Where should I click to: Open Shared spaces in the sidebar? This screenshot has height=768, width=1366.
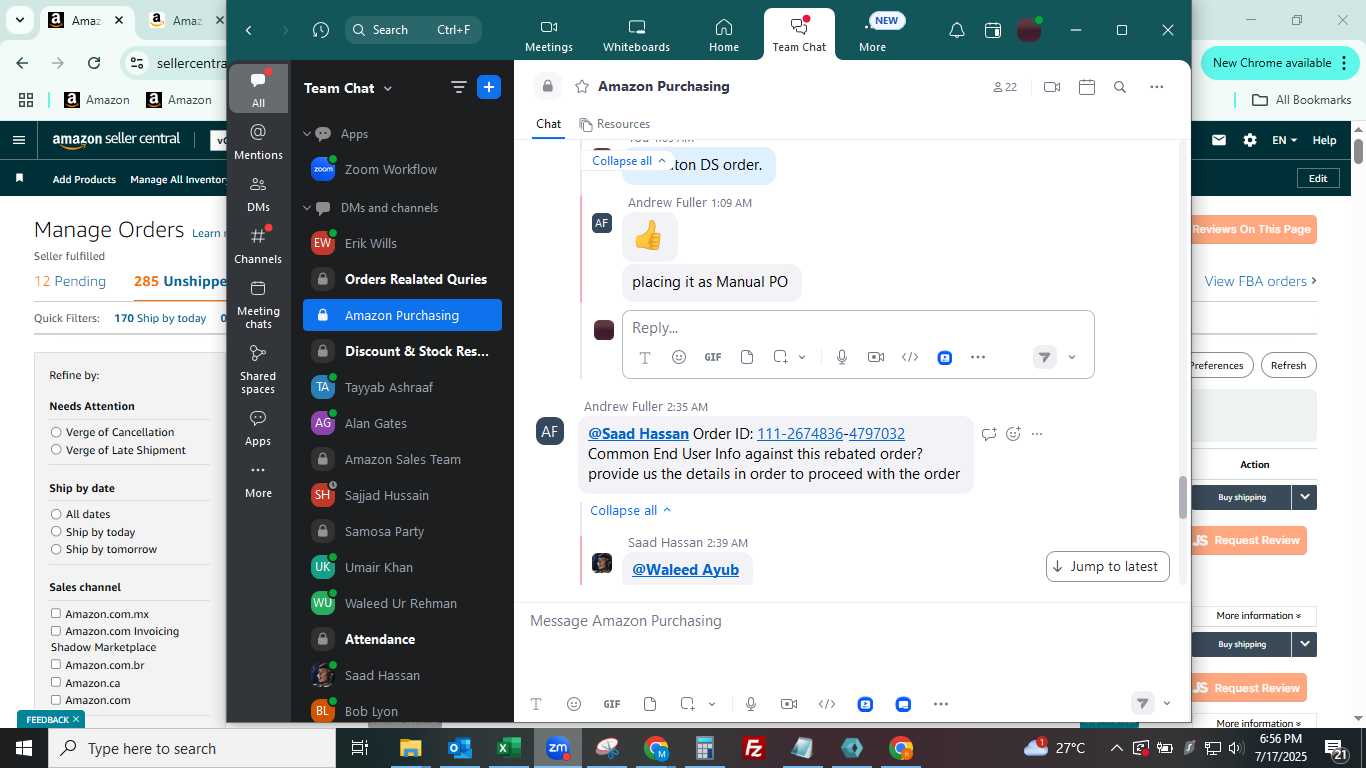tap(258, 369)
